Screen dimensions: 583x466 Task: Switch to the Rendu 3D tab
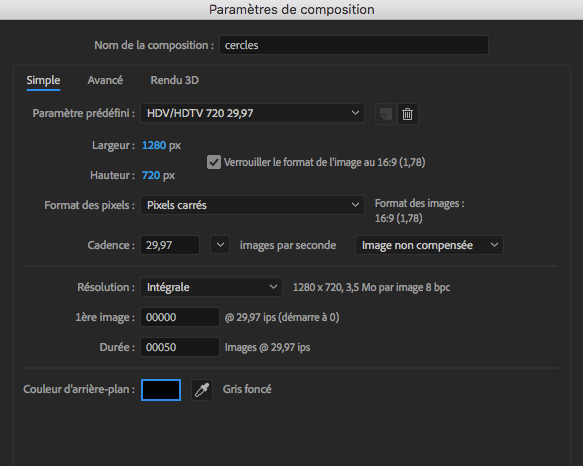[x=175, y=80]
